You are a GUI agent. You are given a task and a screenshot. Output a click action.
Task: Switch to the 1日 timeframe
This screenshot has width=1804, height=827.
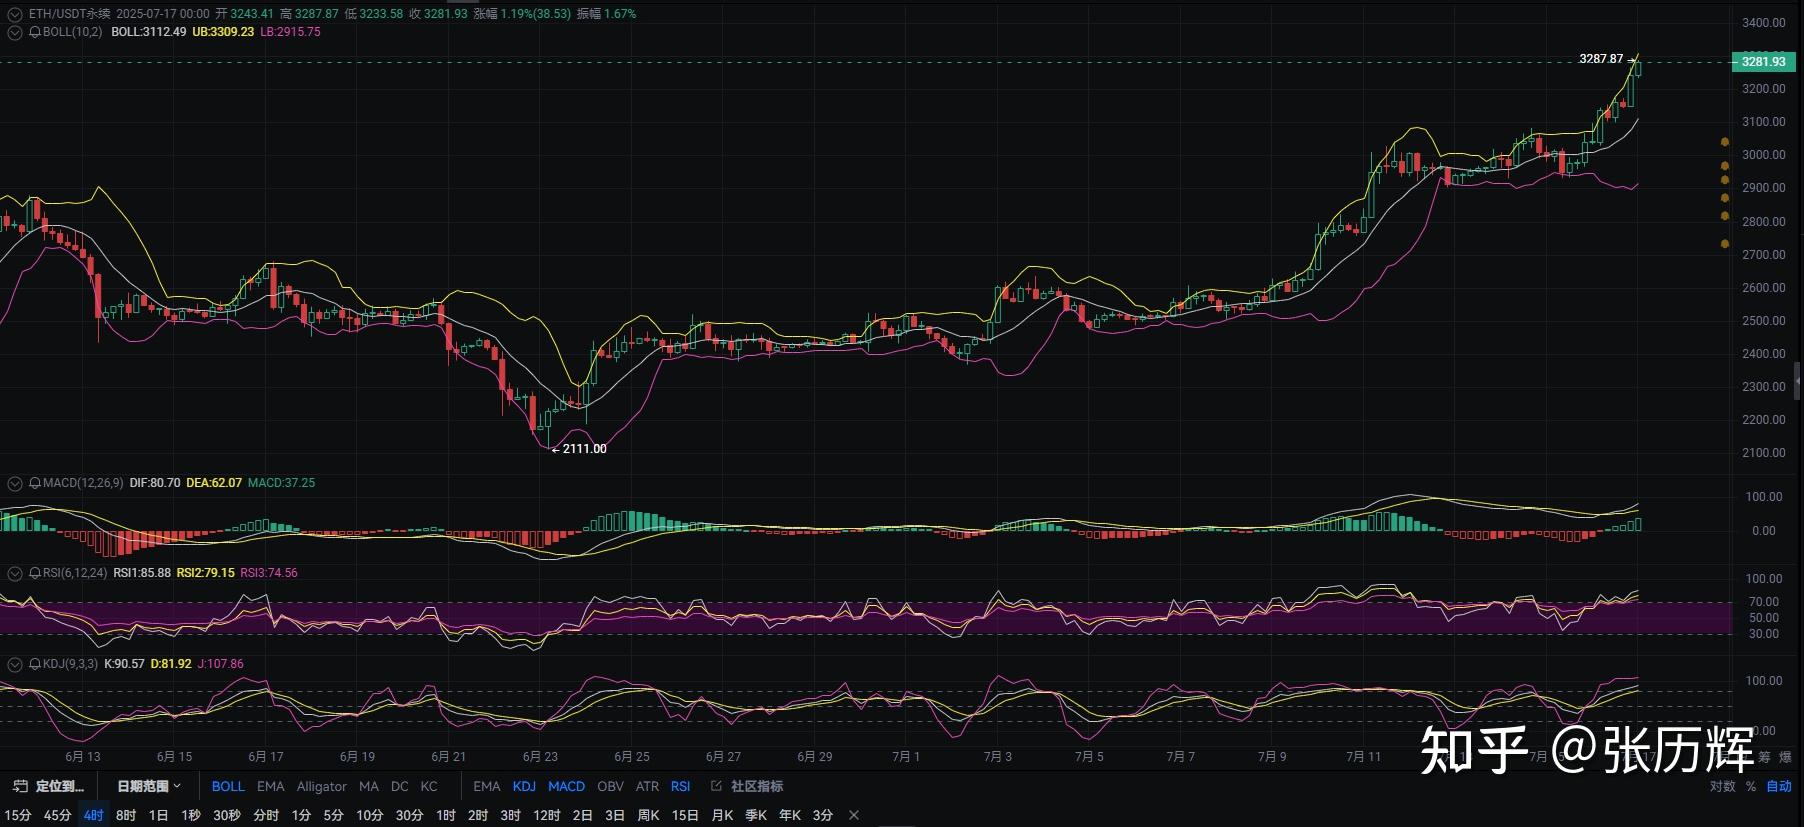pos(158,815)
